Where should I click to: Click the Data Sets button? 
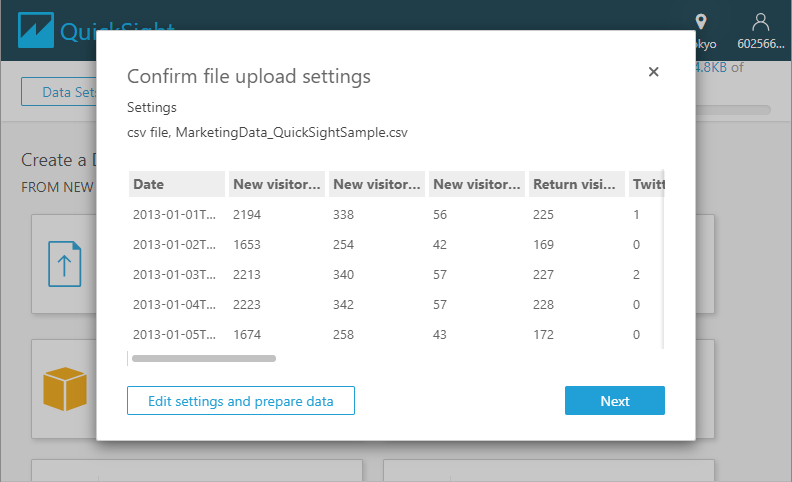[60, 92]
